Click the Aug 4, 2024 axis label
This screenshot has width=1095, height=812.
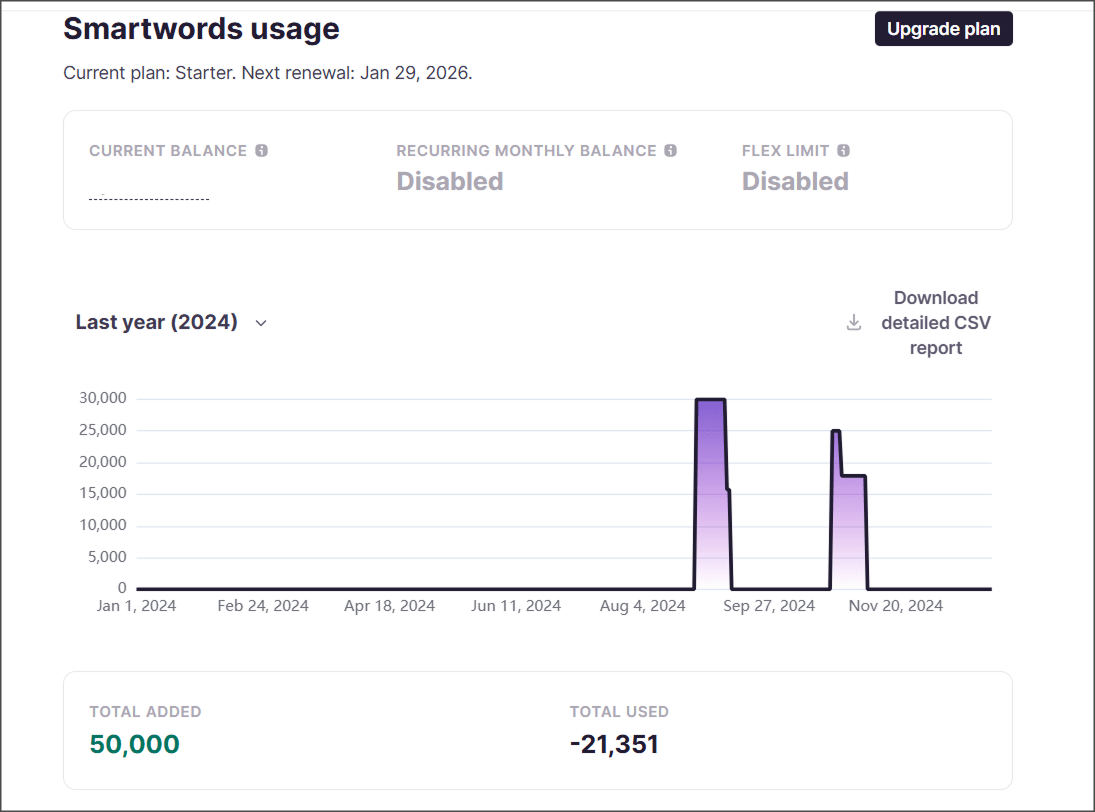pyautogui.click(x=643, y=606)
